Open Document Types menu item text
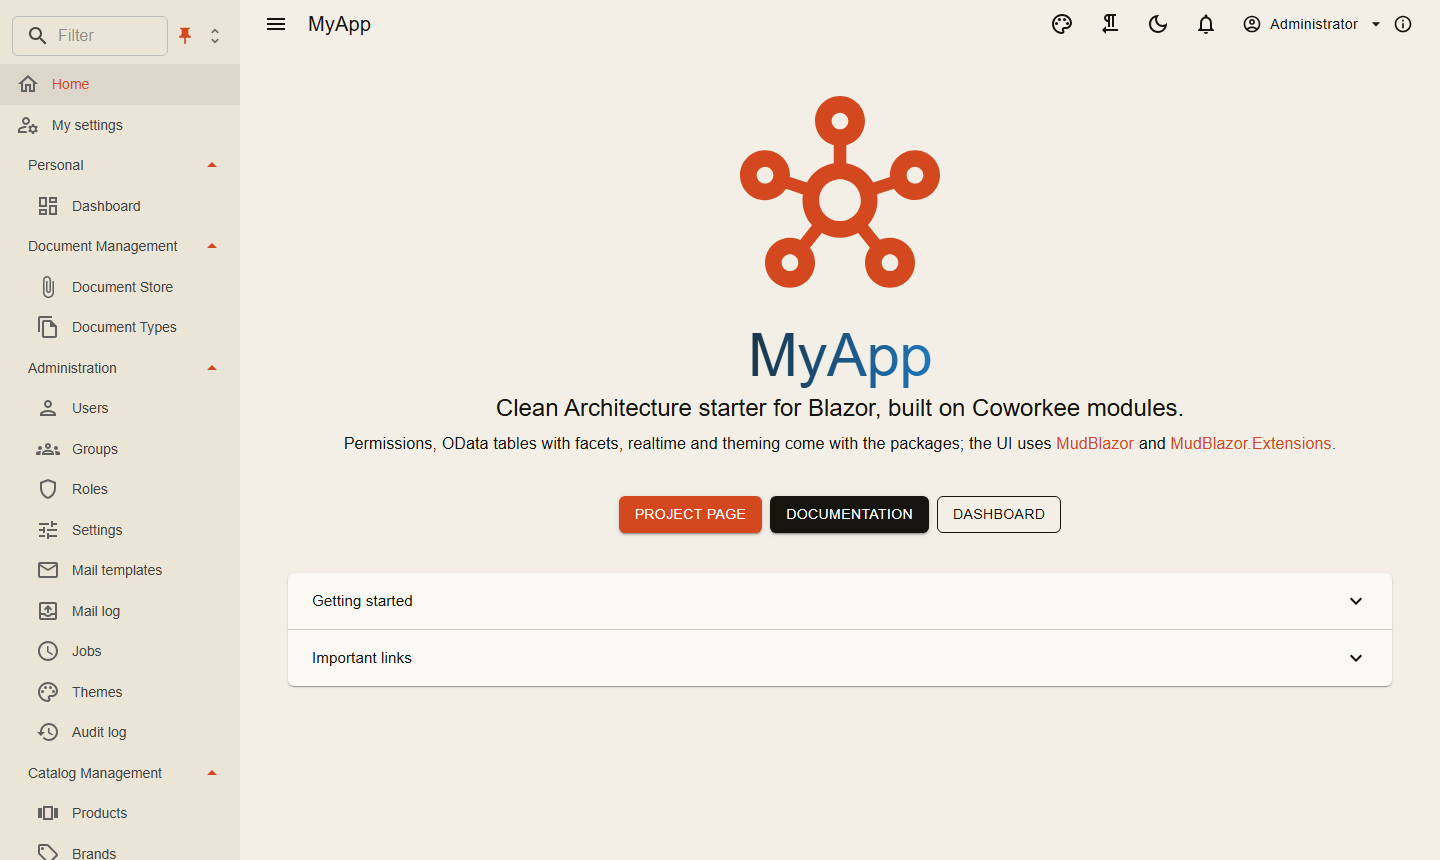 point(124,327)
